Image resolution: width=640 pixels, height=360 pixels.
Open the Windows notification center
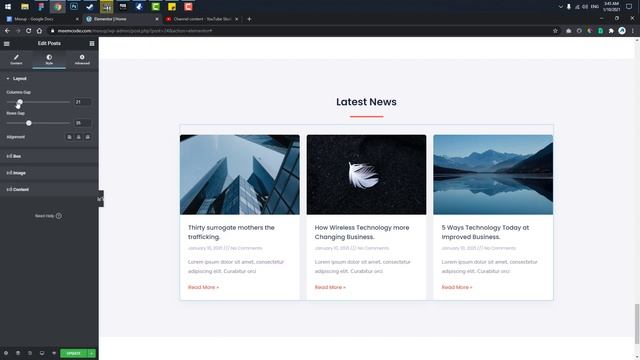tap(629, 7)
